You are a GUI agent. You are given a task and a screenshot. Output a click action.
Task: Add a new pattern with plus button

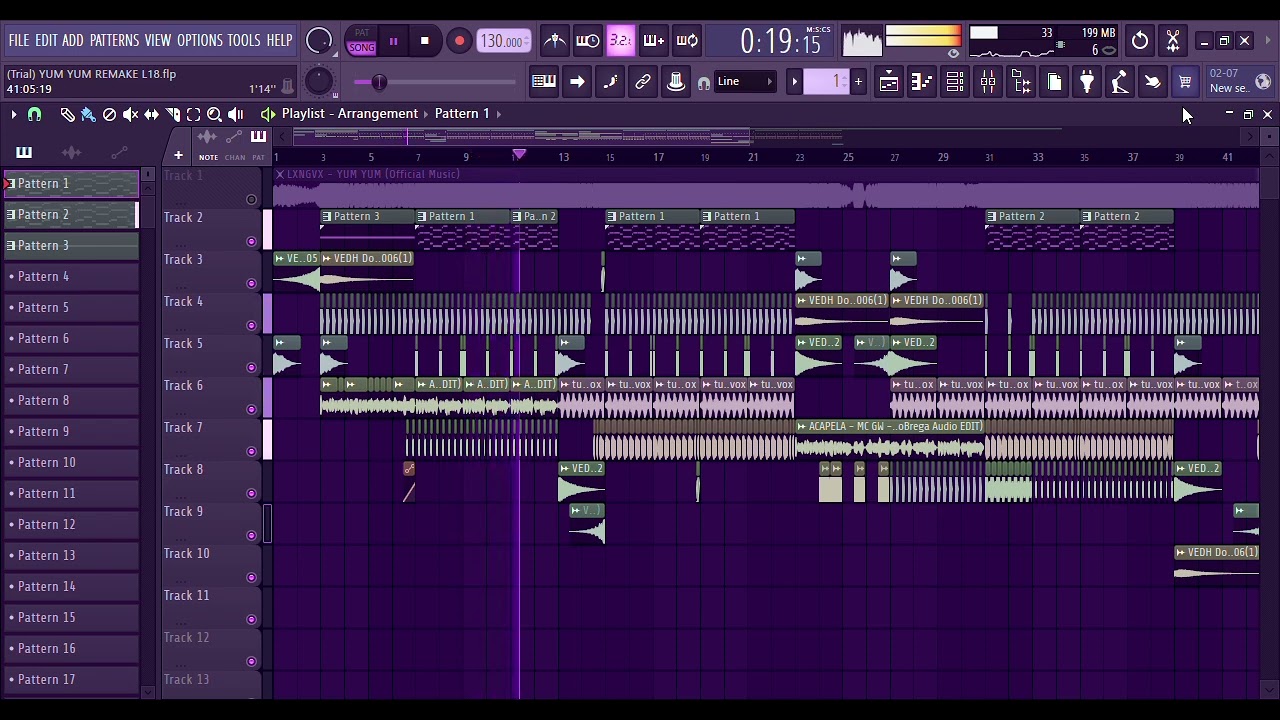(858, 82)
